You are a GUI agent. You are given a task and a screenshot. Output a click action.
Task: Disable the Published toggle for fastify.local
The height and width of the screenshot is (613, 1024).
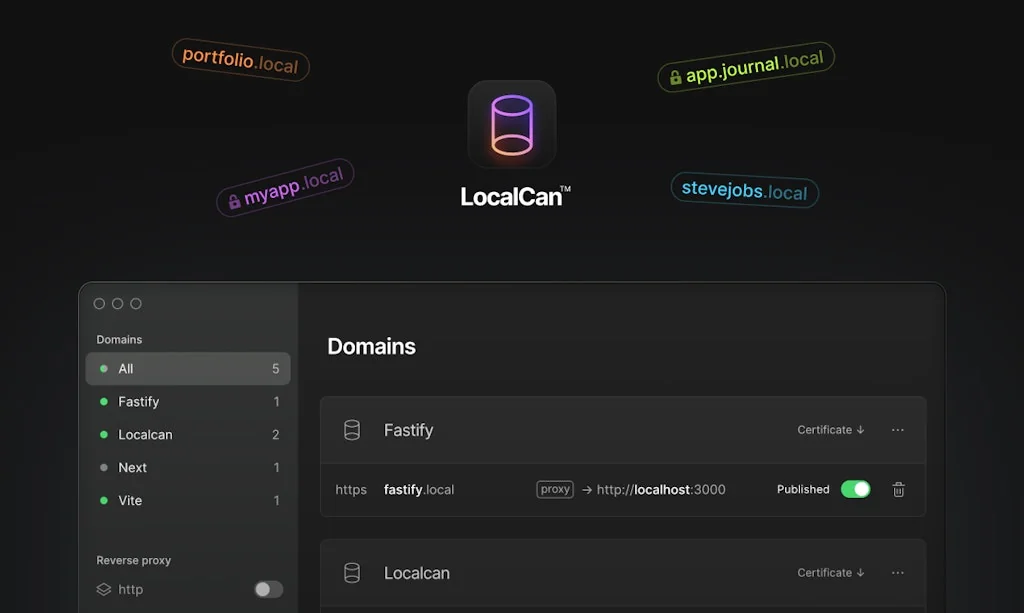pos(856,489)
